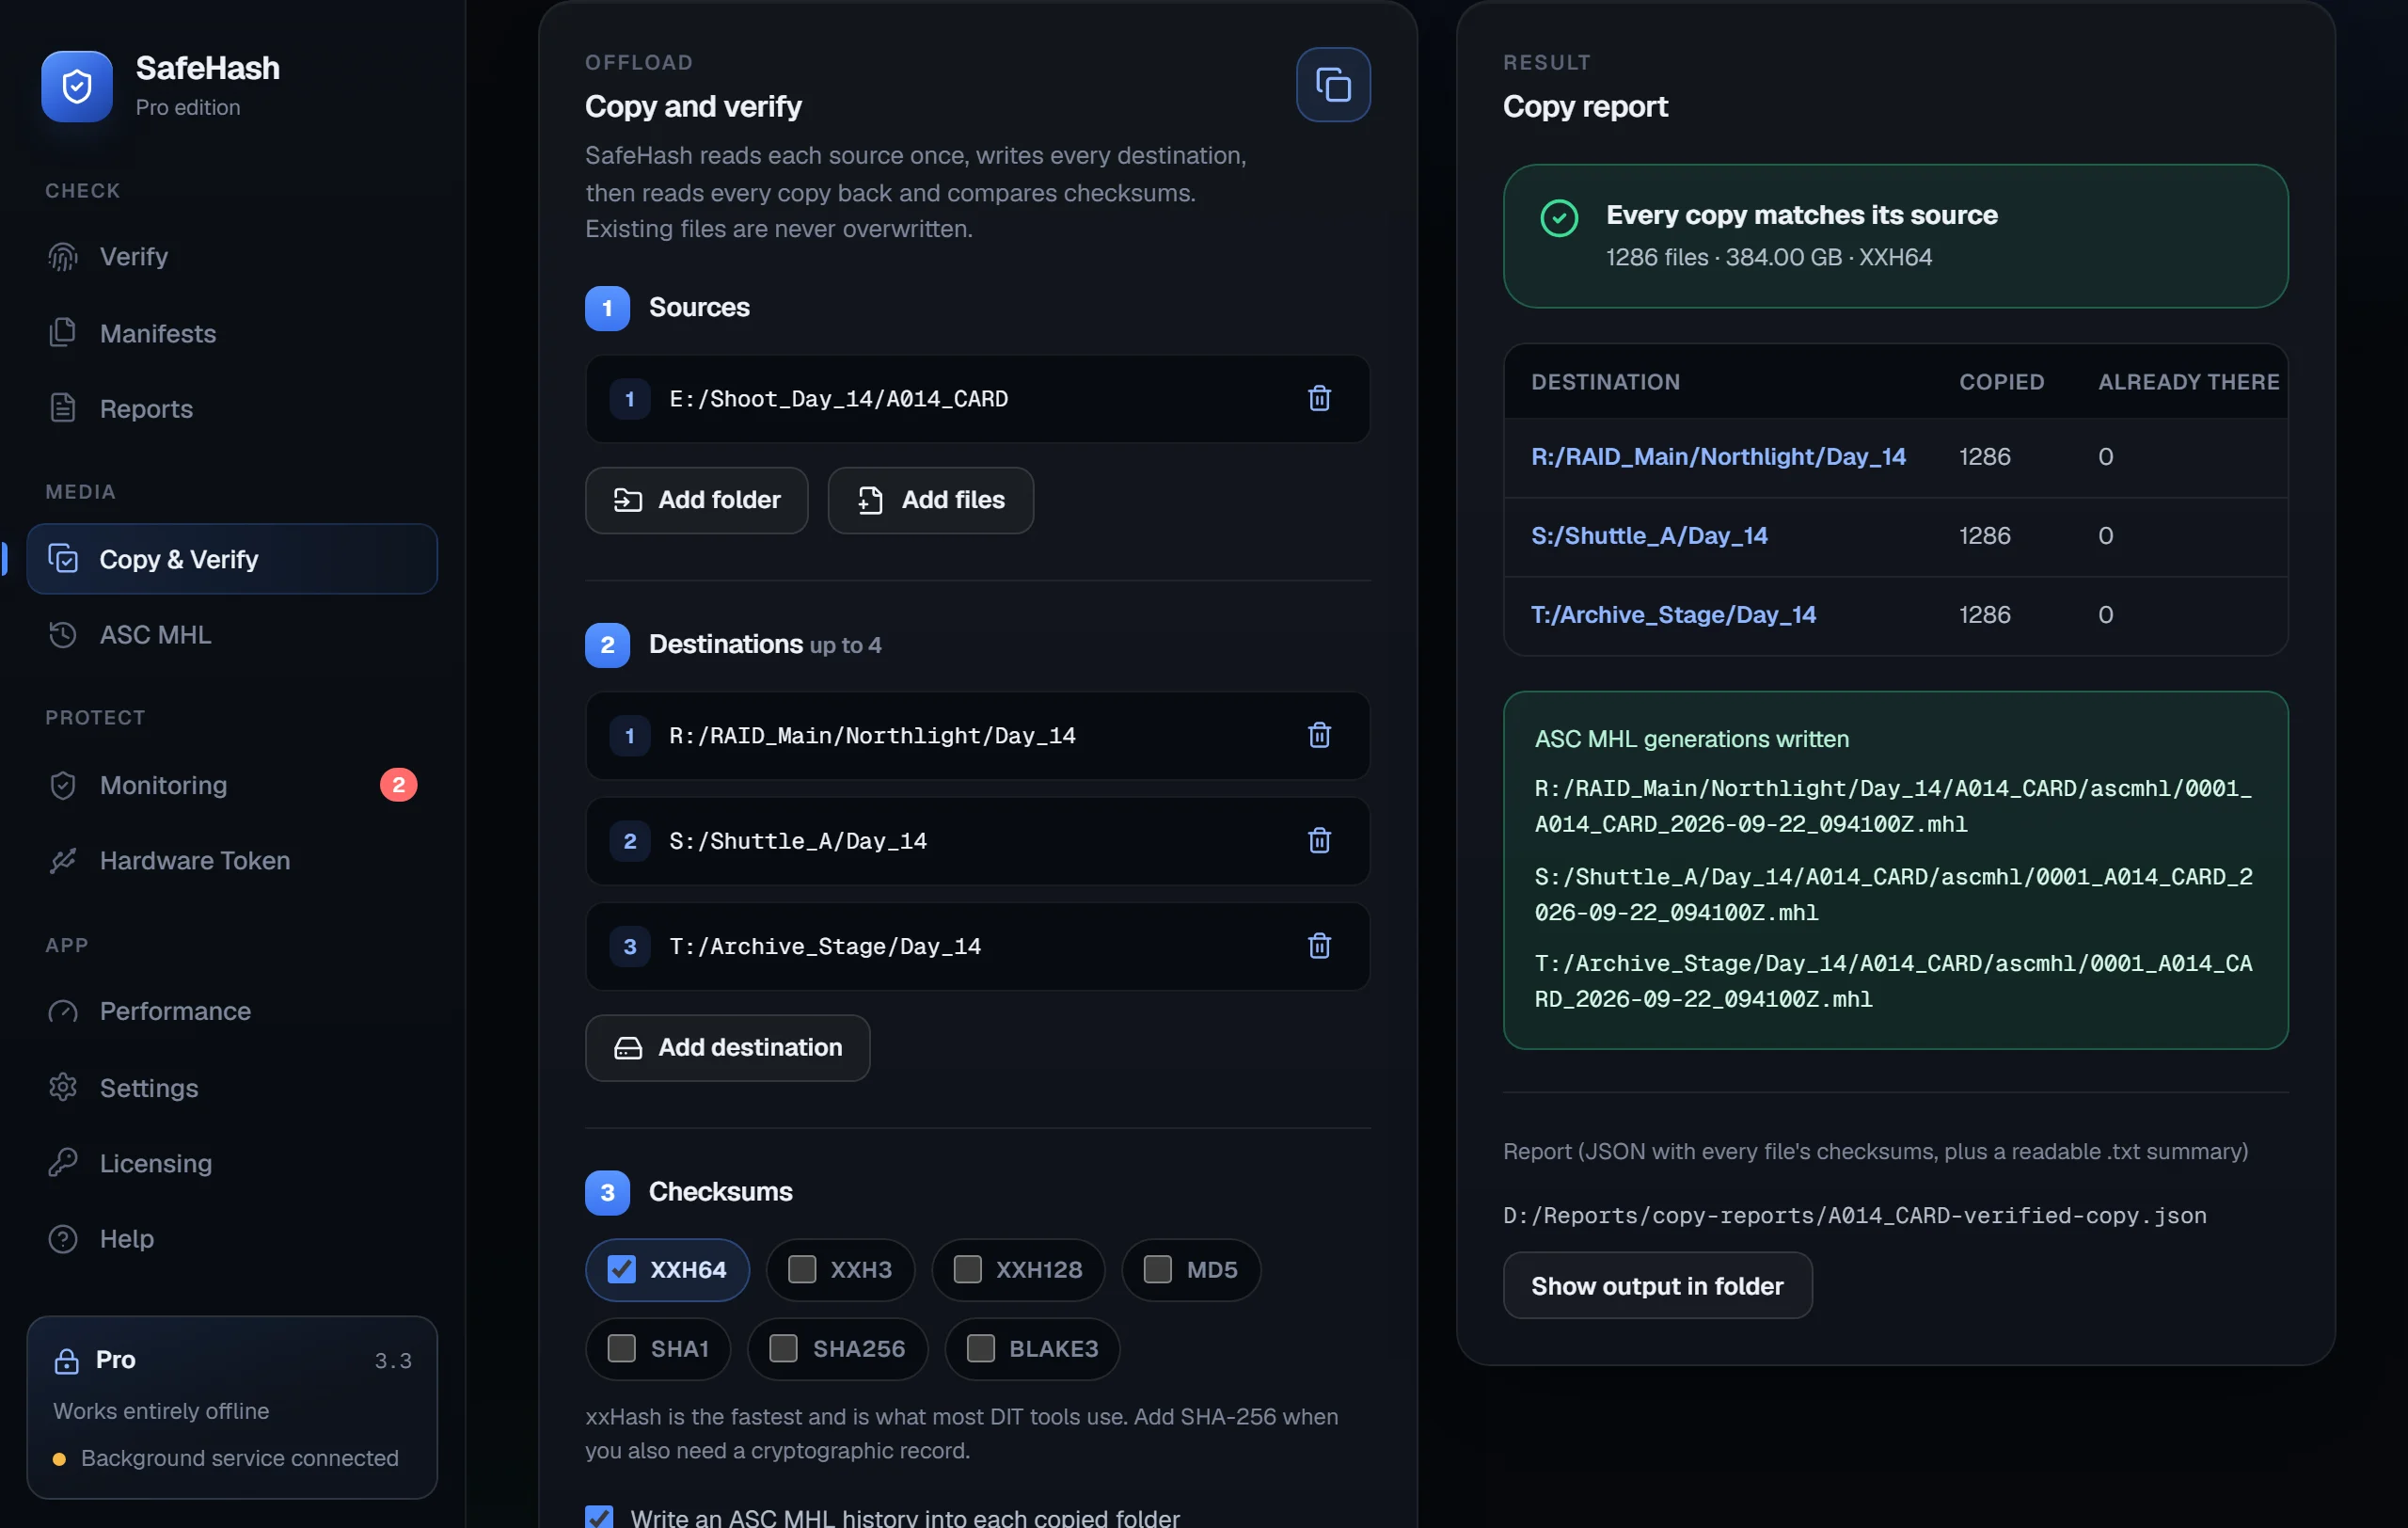Toggle Write an ASC MHL history checkbox
This screenshot has height=1528, width=2408.
[x=599, y=1517]
